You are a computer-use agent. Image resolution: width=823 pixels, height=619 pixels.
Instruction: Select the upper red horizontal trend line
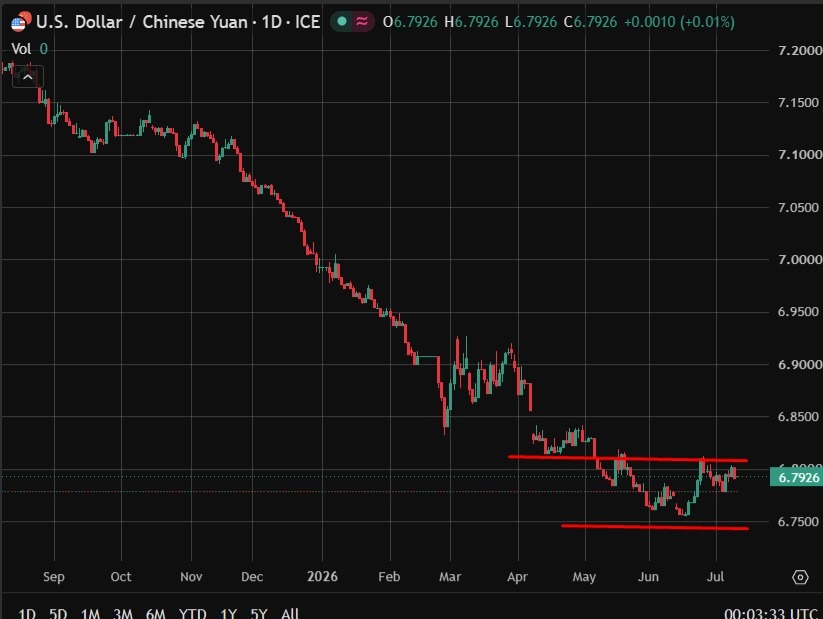(628, 458)
